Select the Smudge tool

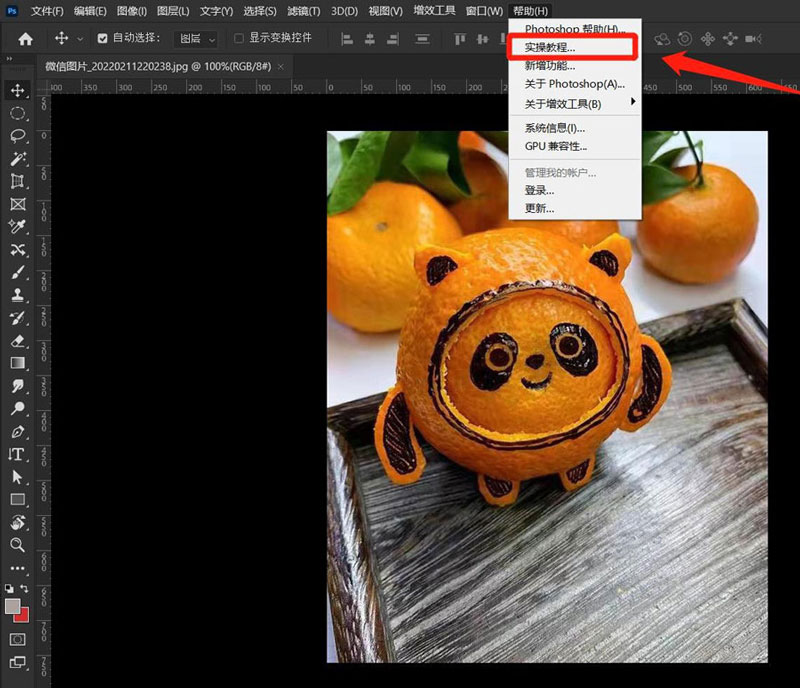[17, 386]
